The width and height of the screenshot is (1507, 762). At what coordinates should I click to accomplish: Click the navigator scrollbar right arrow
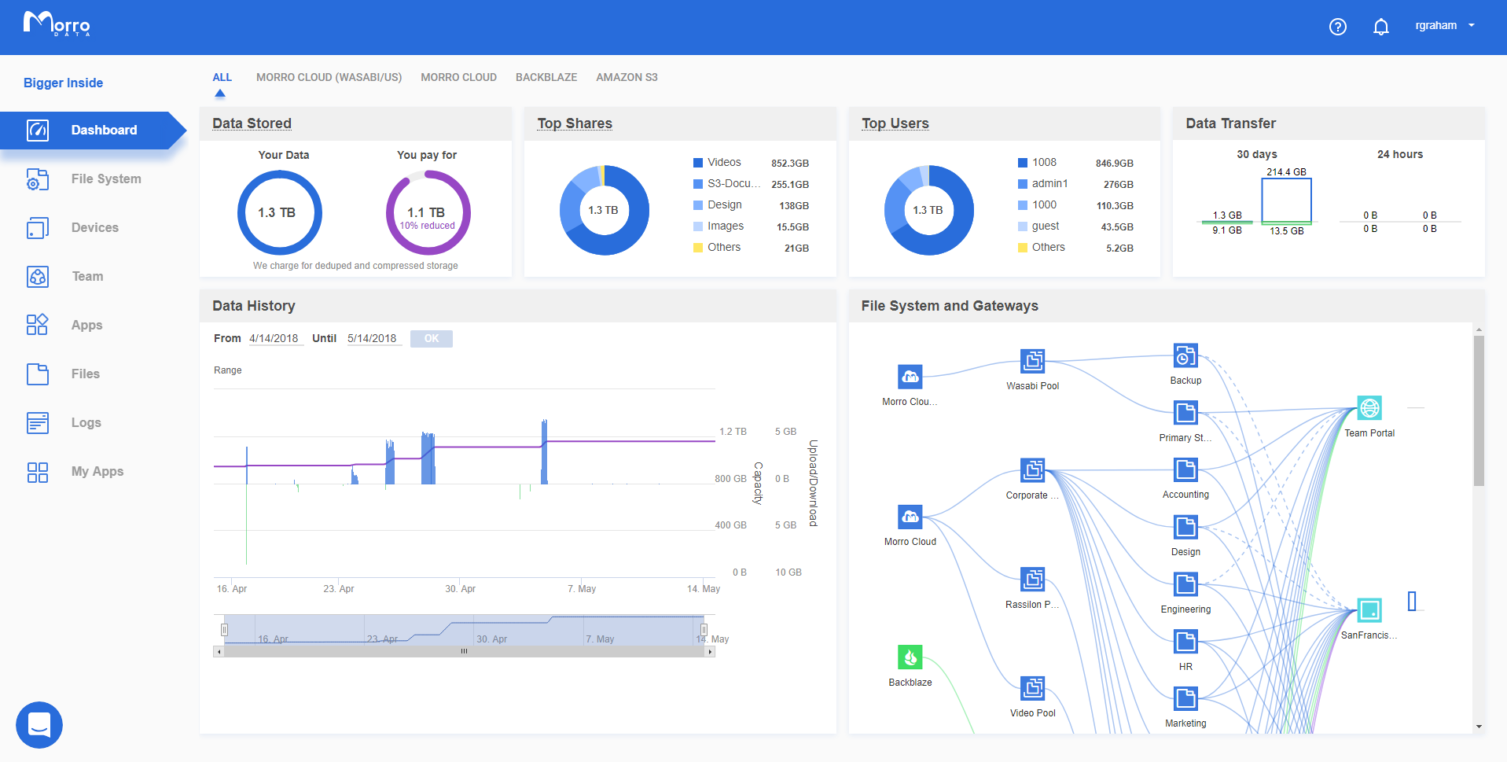[x=710, y=651]
